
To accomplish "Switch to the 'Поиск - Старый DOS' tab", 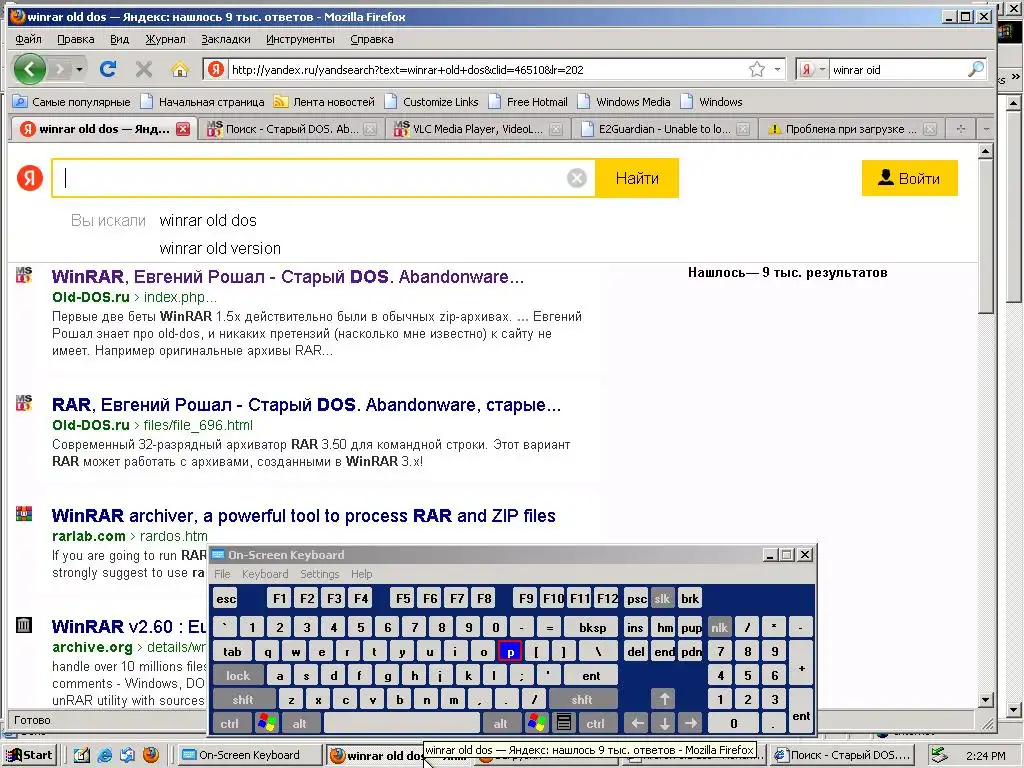I will [x=291, y=129].
